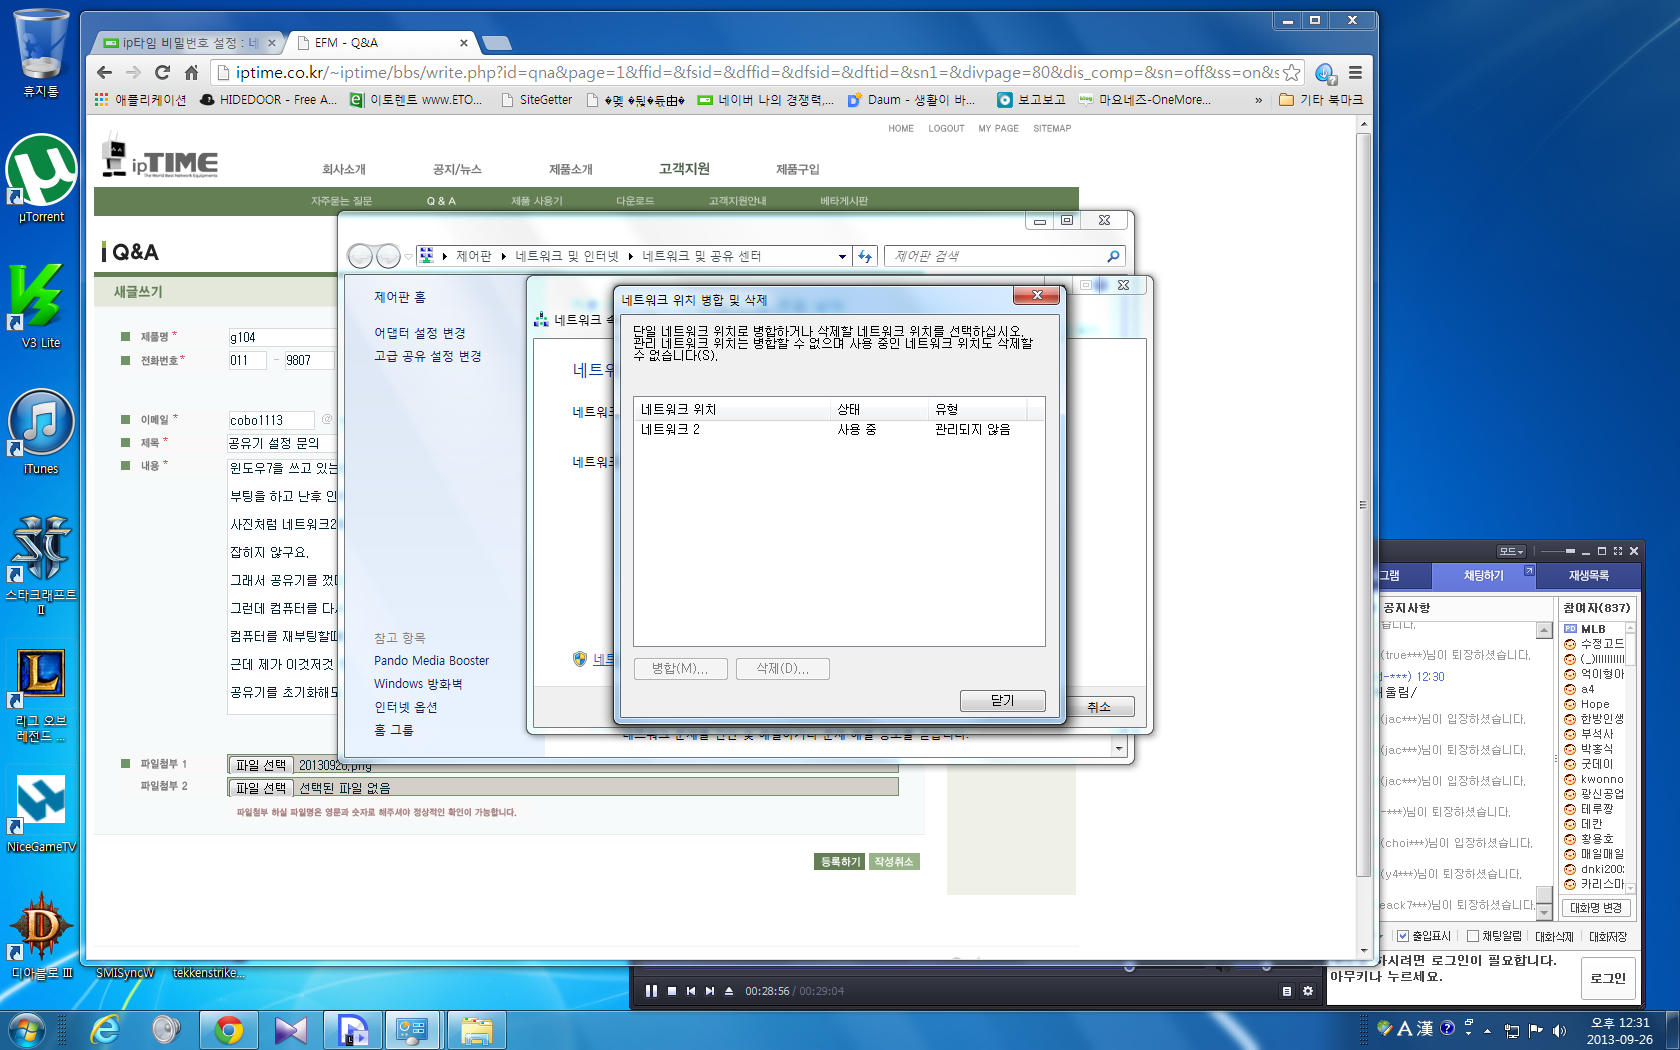
Task: Click the Chrome address bar
Action: 756,72
